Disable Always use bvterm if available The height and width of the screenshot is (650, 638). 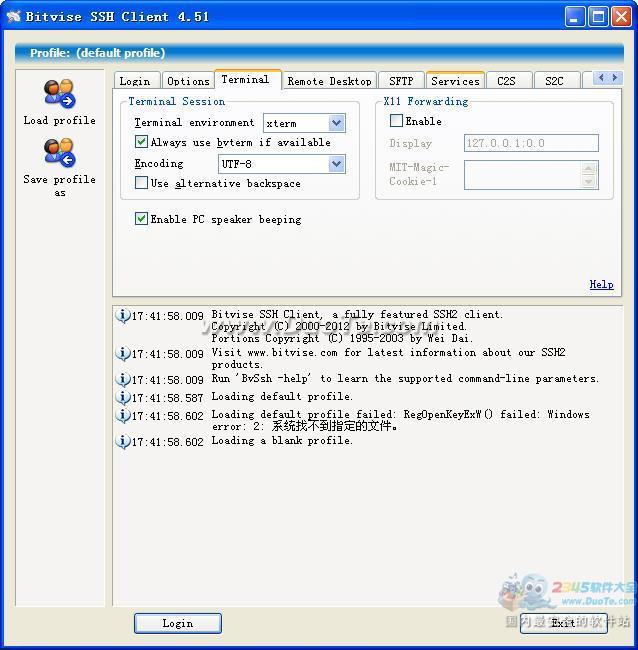141,142
